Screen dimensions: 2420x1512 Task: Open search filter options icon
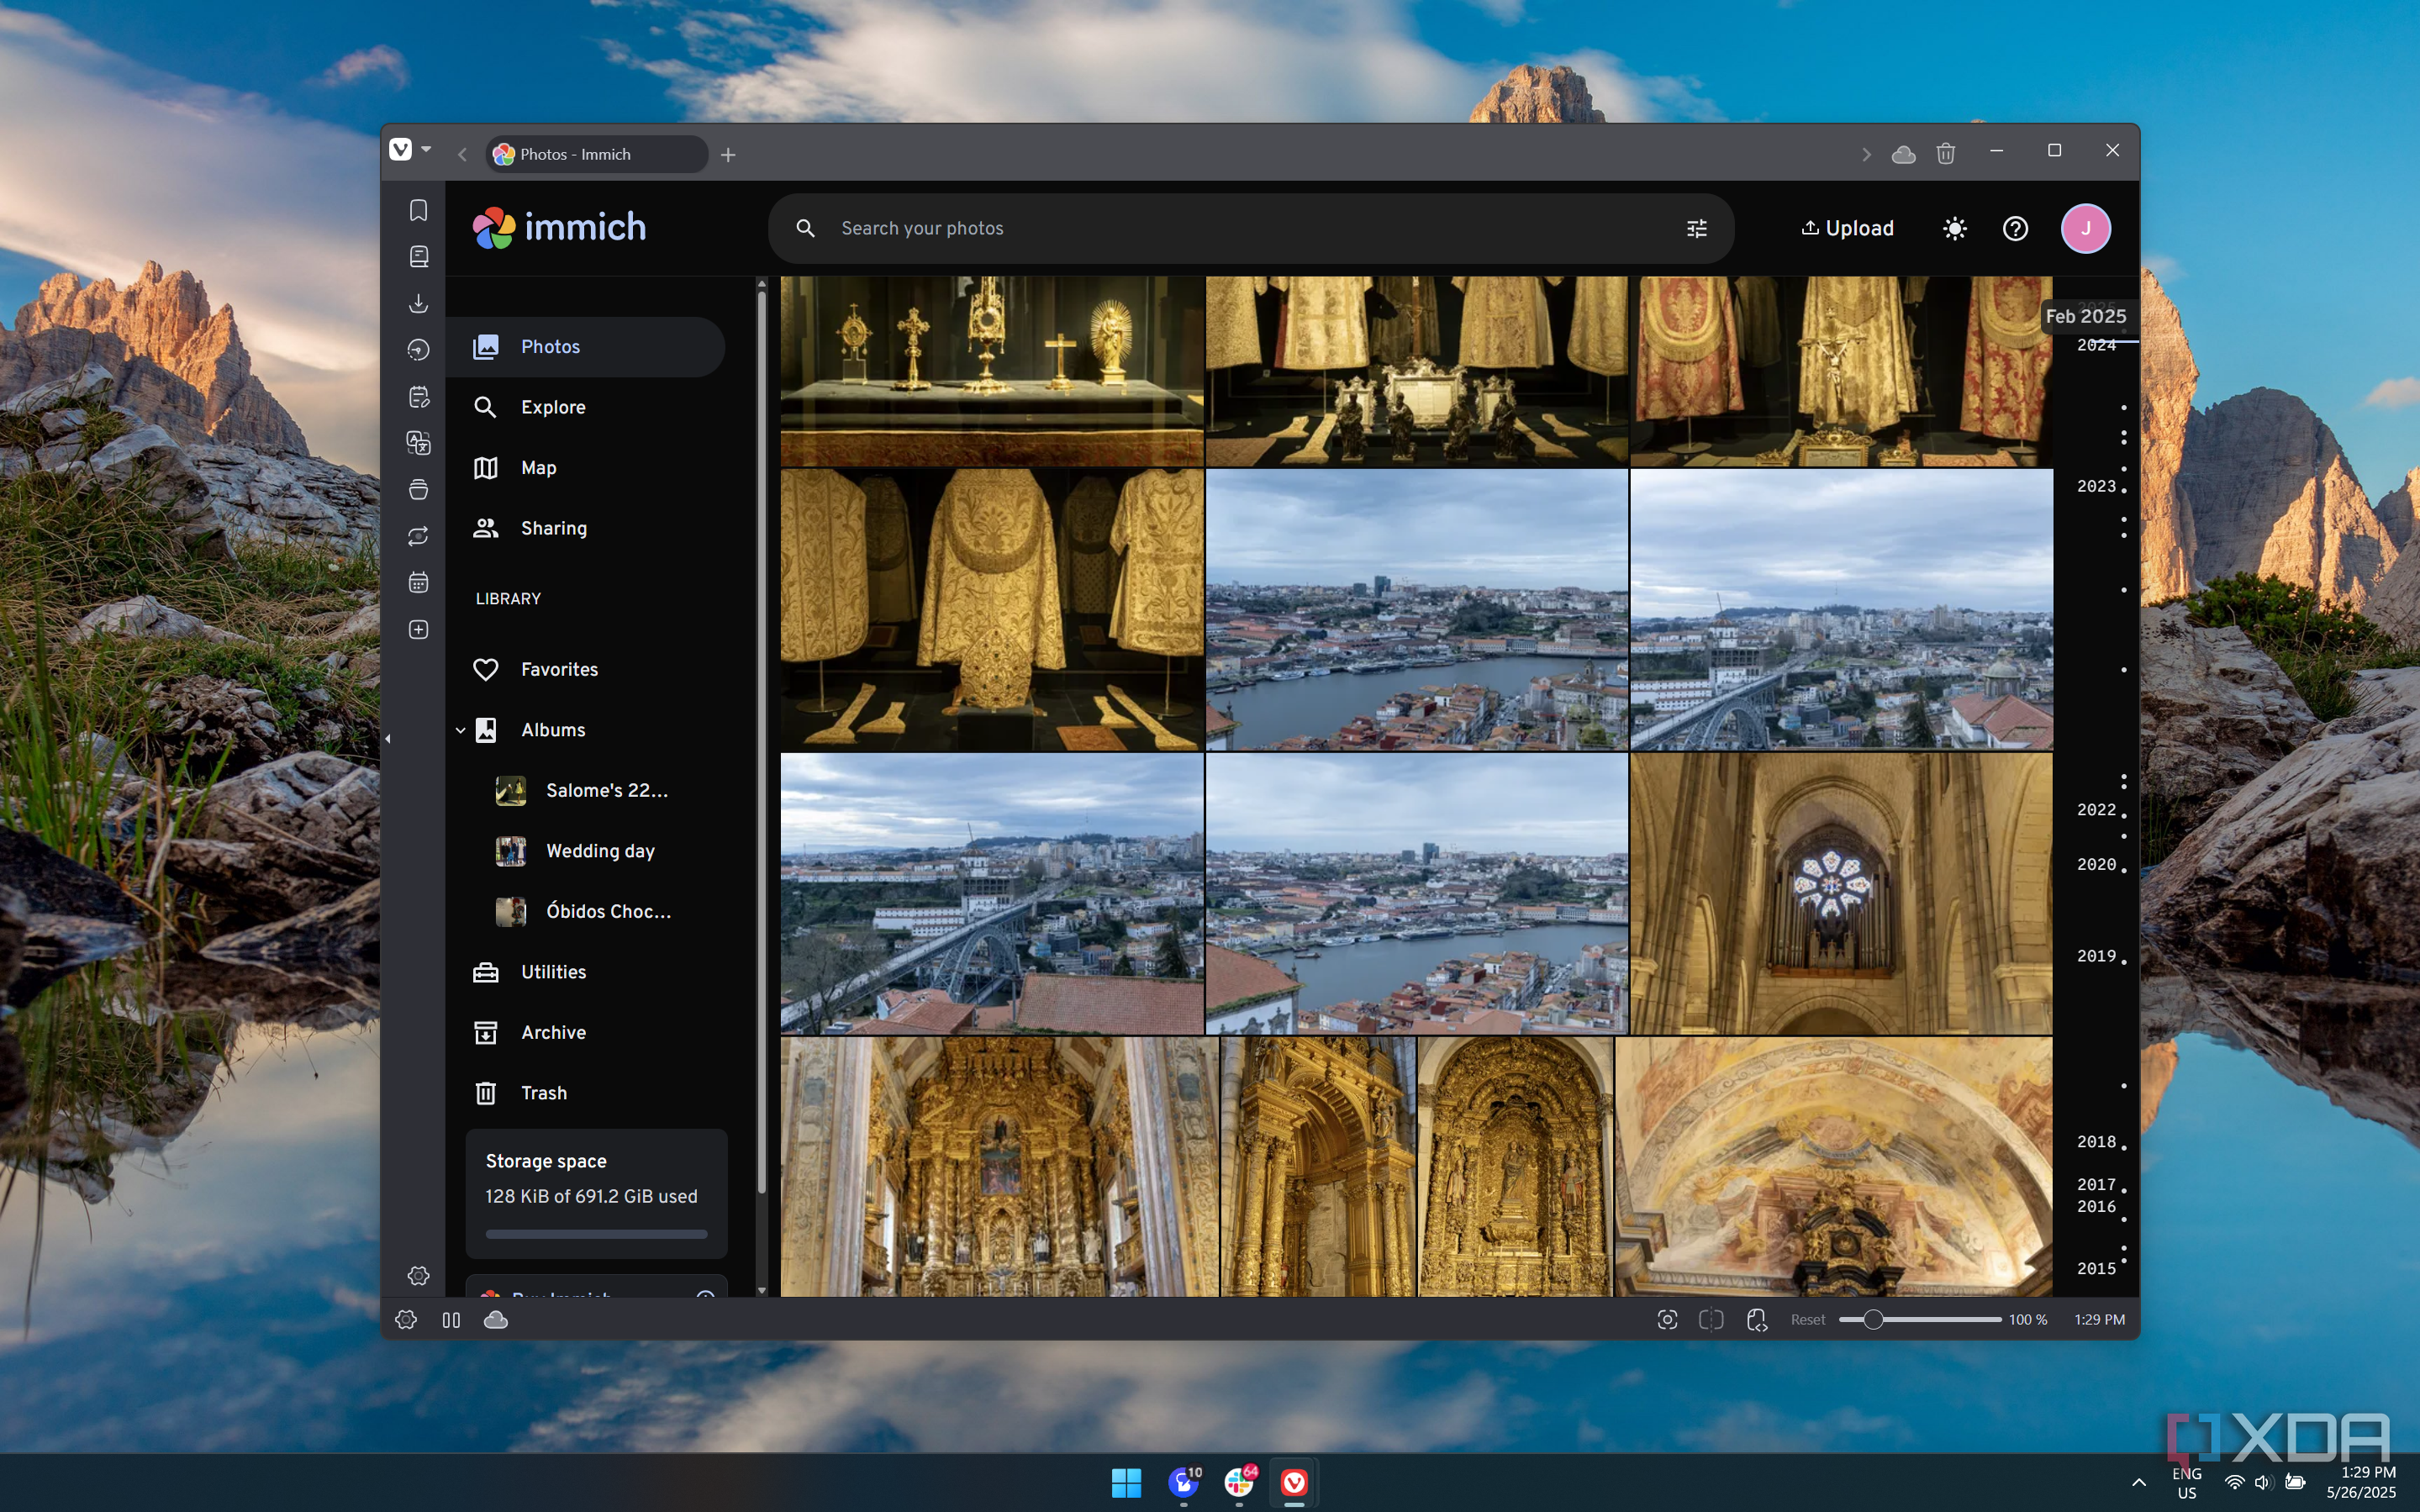pos(1696,229)
